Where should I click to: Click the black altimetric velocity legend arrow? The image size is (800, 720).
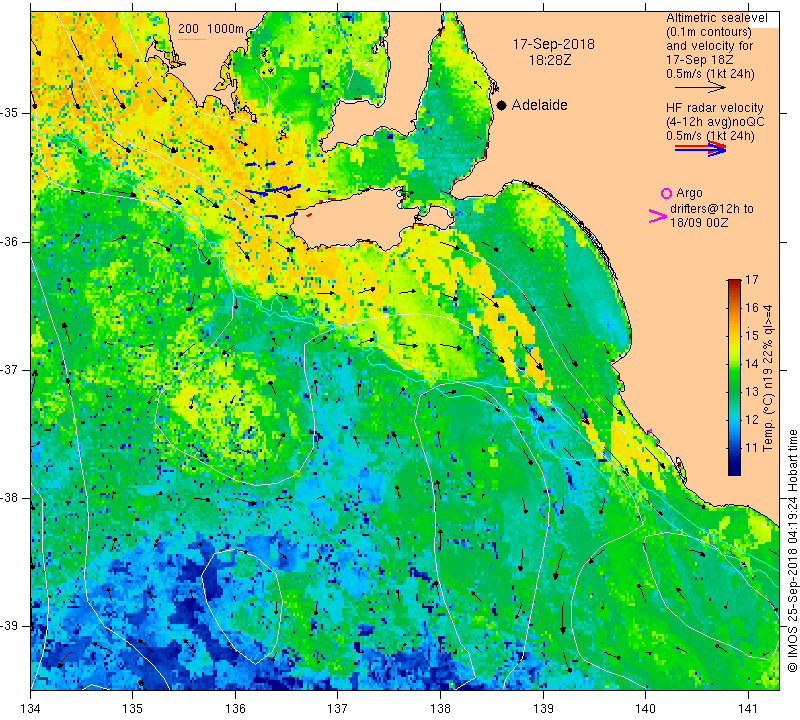pyautogui.click(x=700, y=88)
